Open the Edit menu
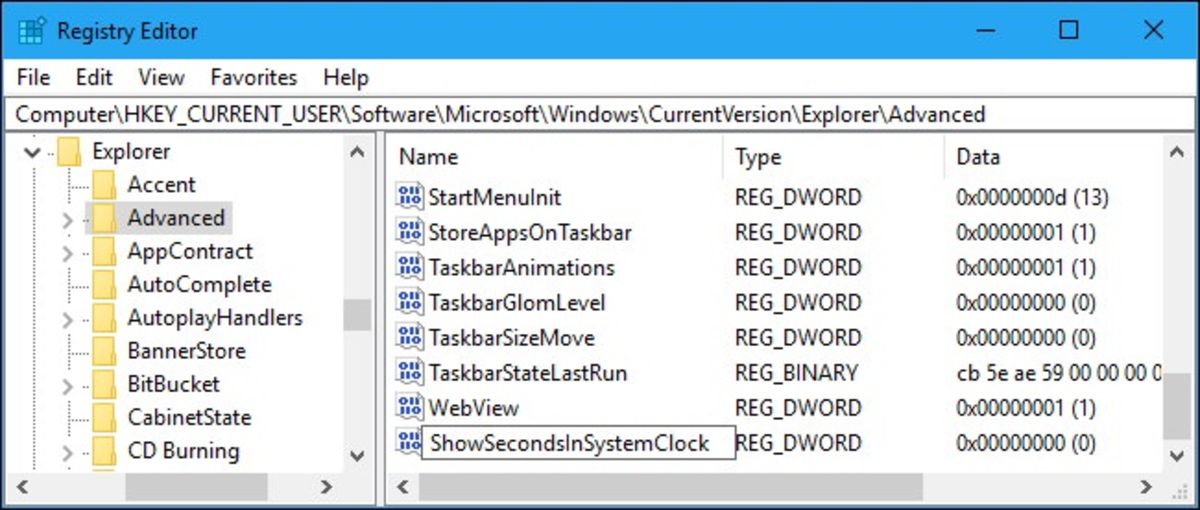The height and width of the screenshot is (510, 1200). coord(95,77)
